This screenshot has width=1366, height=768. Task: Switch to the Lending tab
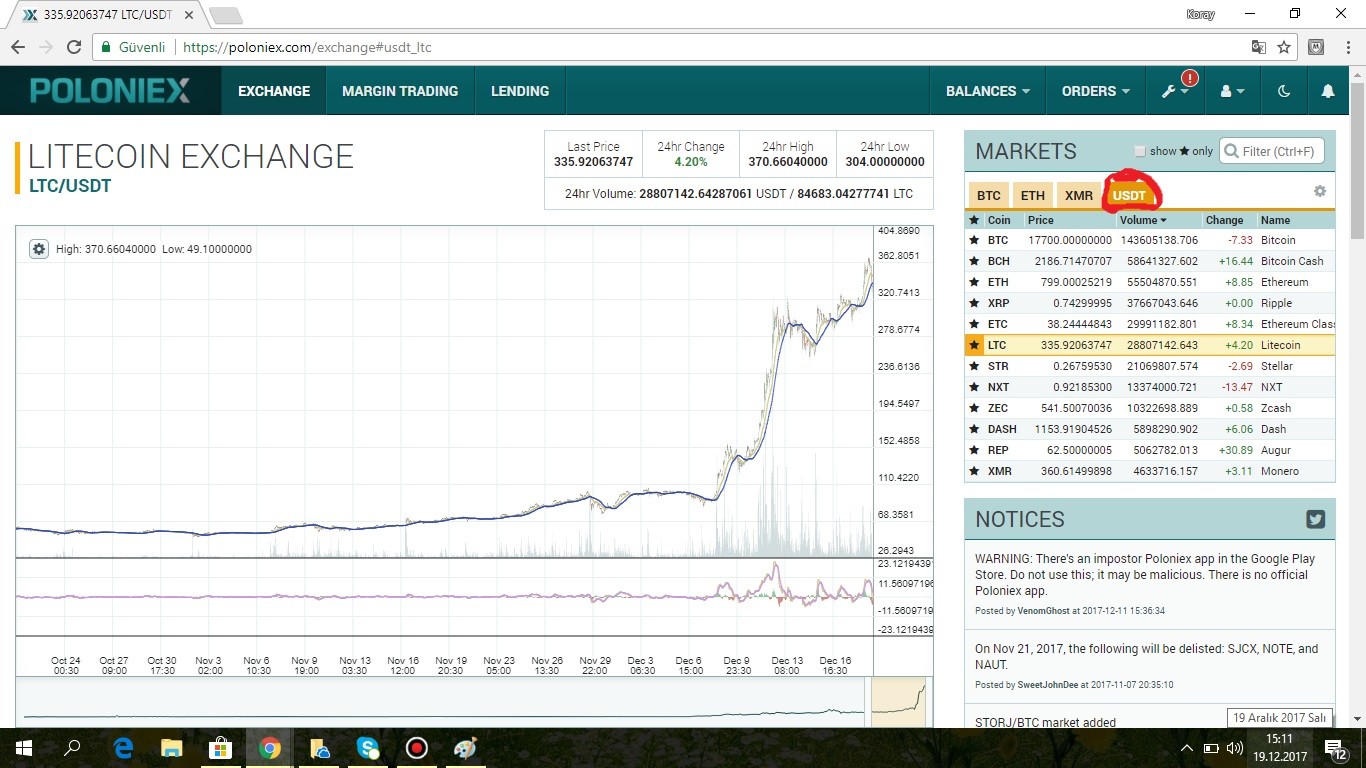[x=520, y=91]
